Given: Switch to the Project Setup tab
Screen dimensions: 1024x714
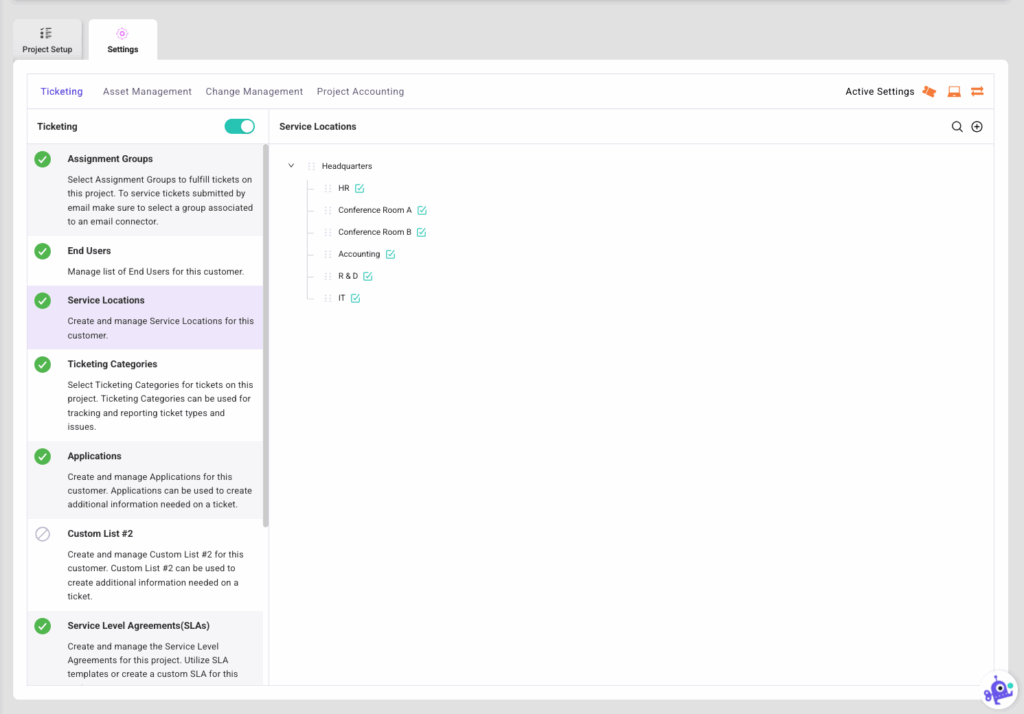Looking at the screenshot, I should click(47, 40).
